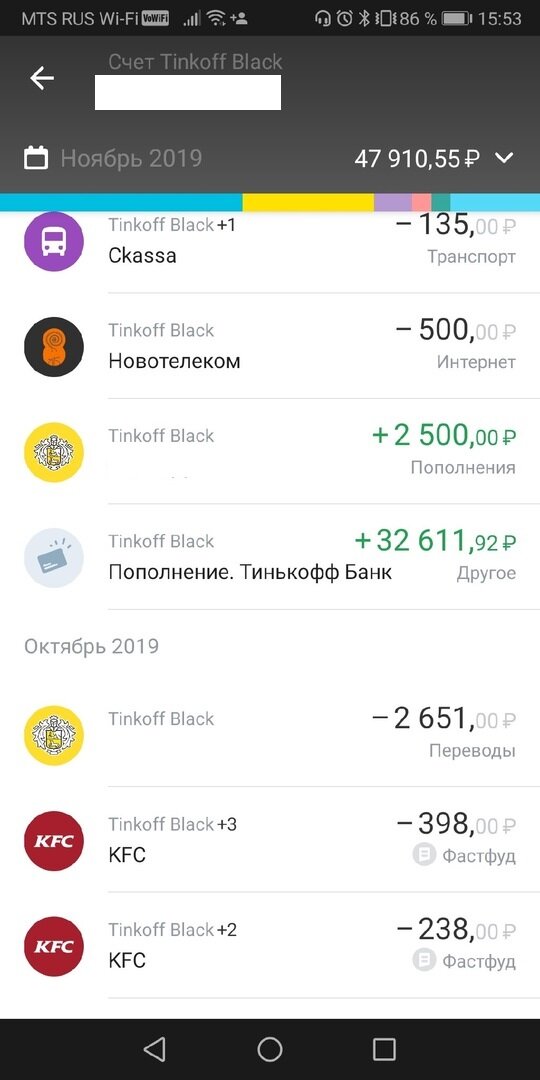Tap the Android back triangle button
Screen dimensions: 540x1080
154,1049
